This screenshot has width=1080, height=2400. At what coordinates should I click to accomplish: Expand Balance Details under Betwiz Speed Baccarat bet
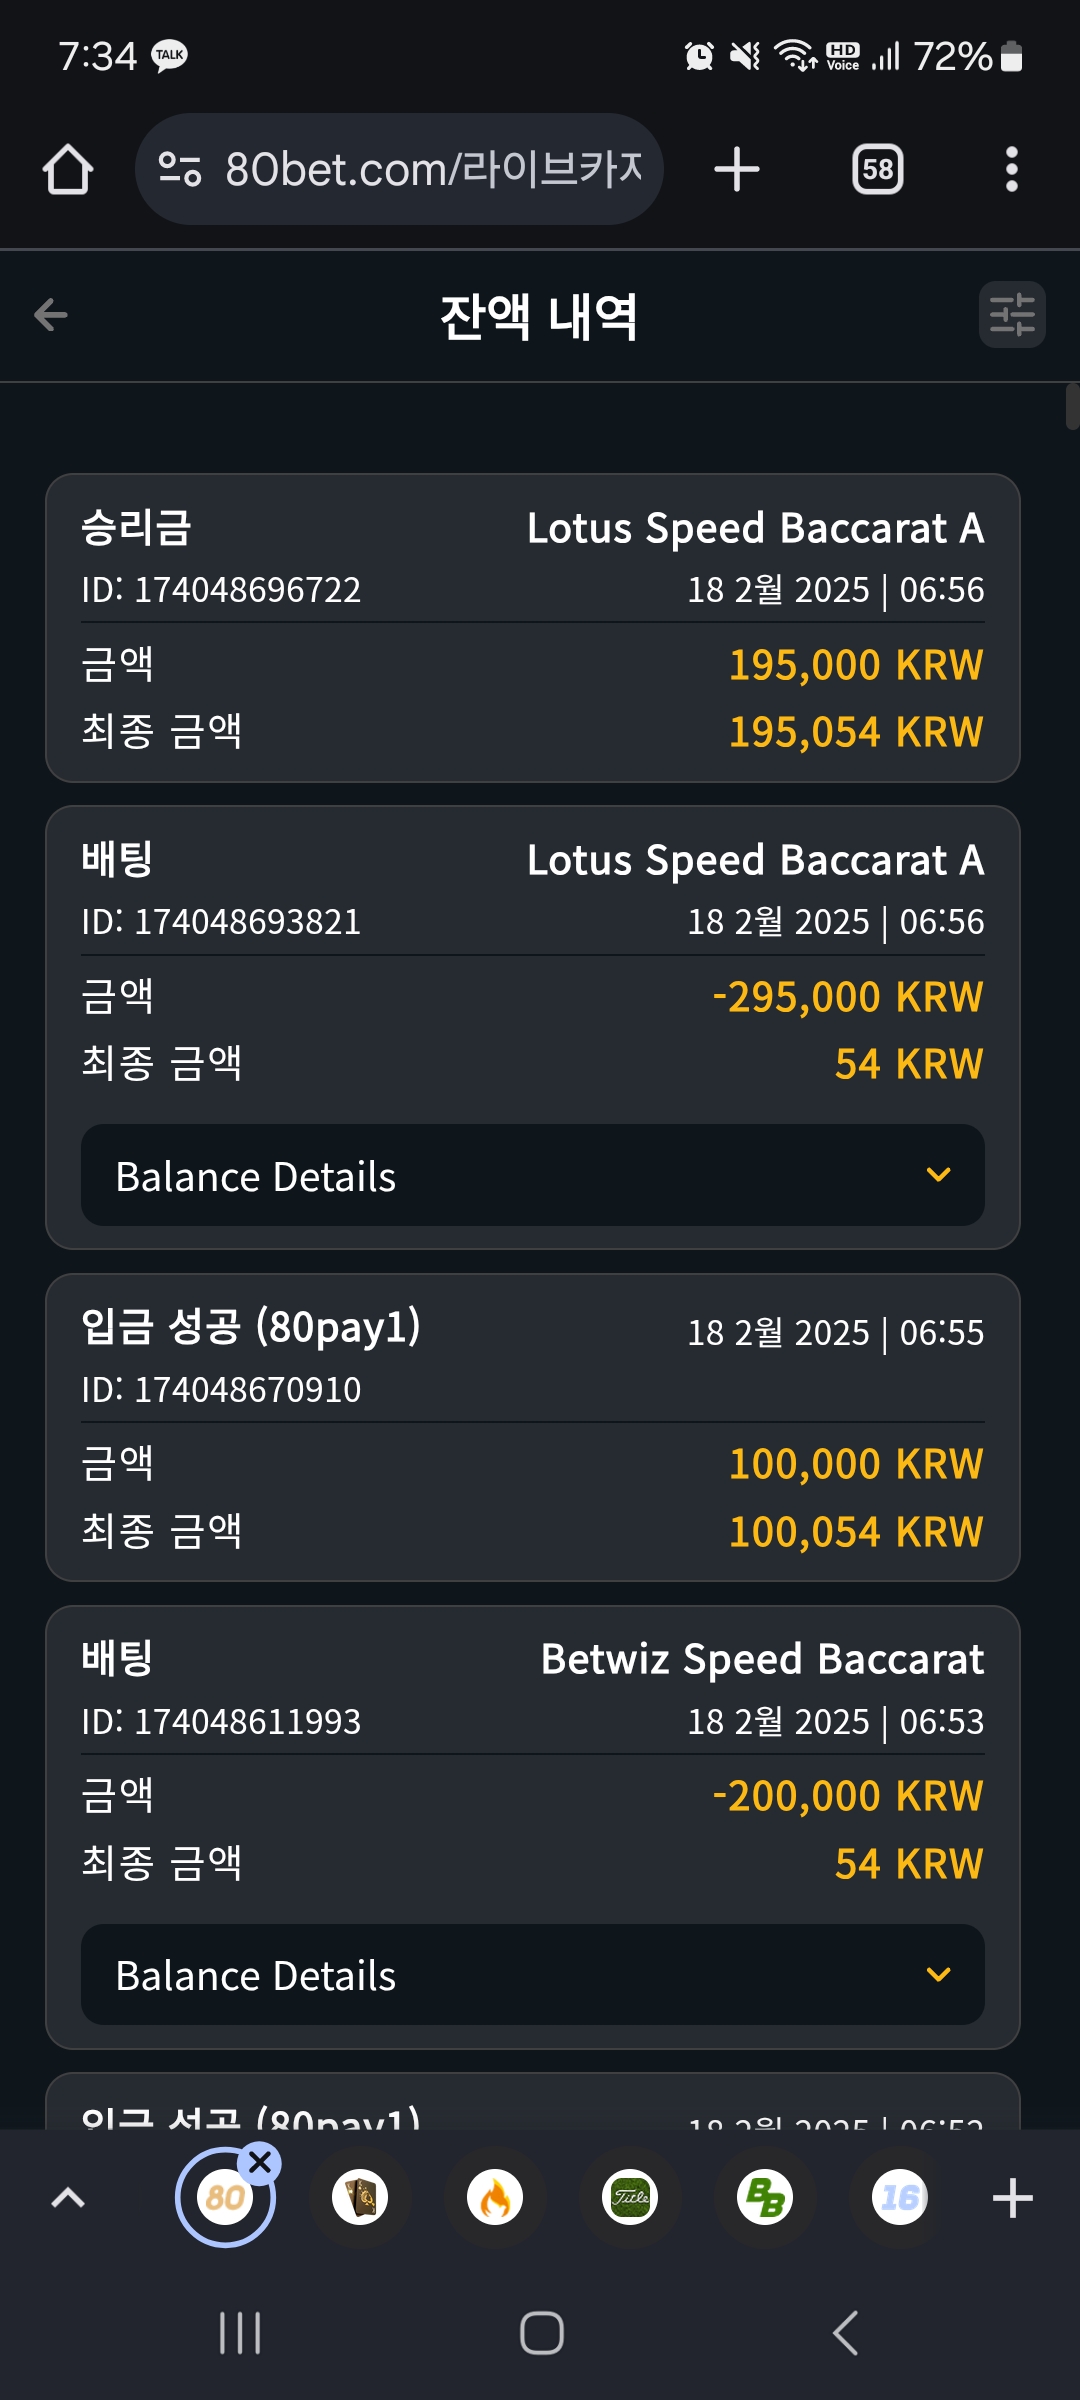[533, 1975]
